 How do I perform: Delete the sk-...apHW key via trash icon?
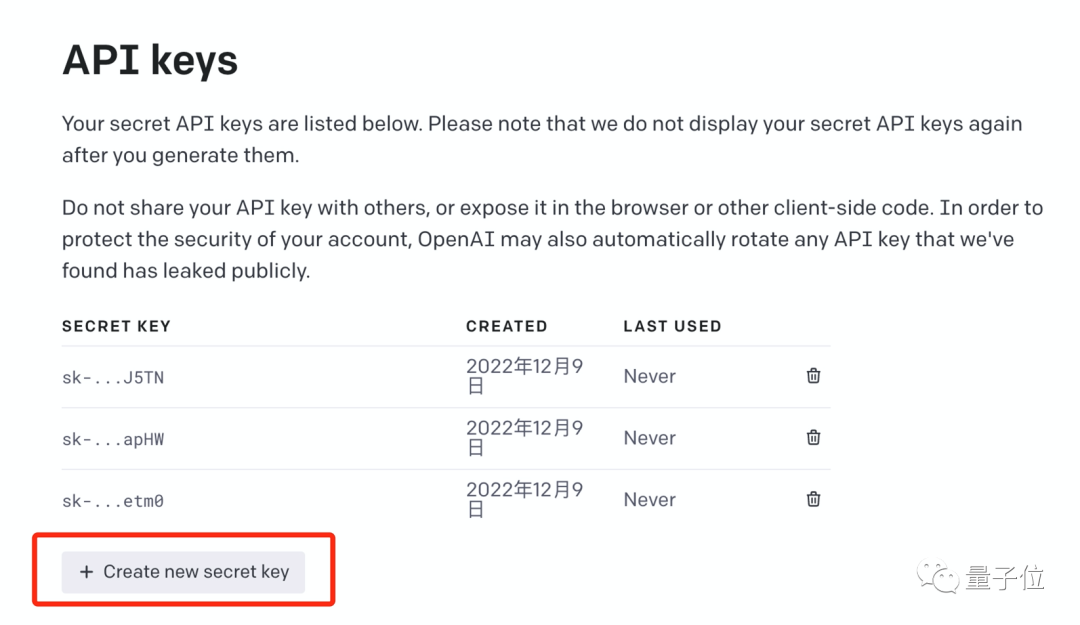[x=813, y=438]
